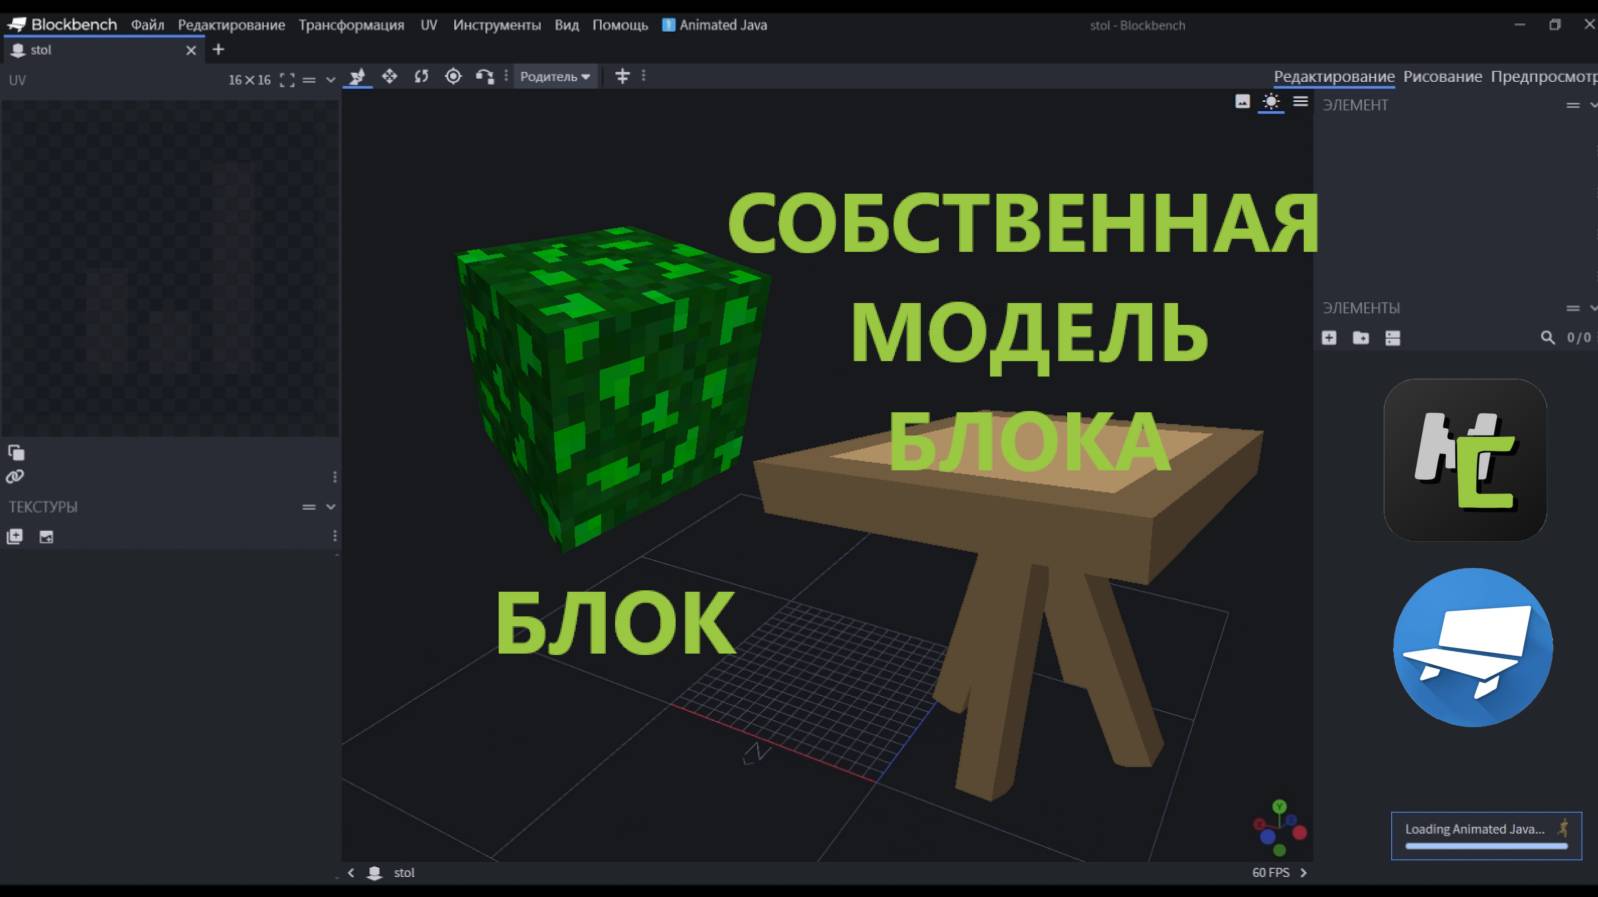Close the stol tab
This screenshot has height=897, width=1598.
[x=191, y=50]
